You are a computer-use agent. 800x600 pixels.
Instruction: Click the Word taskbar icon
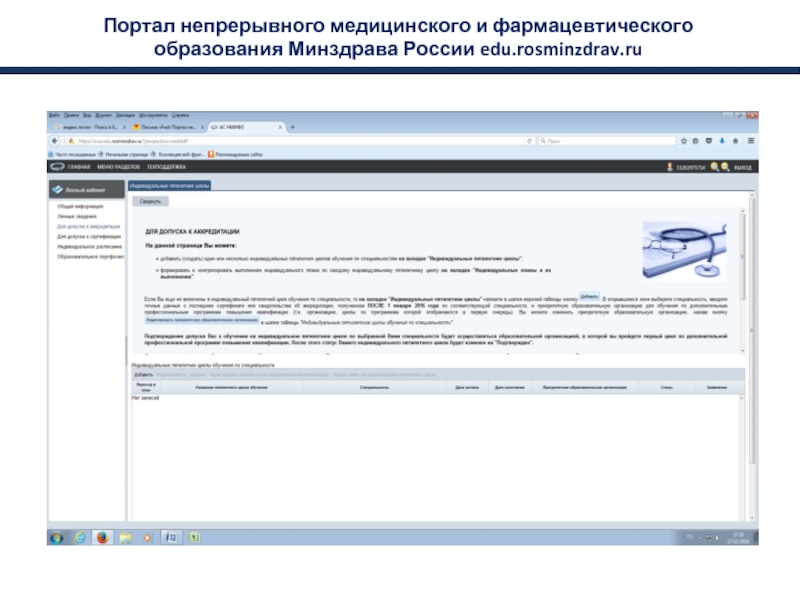[171, 538]
